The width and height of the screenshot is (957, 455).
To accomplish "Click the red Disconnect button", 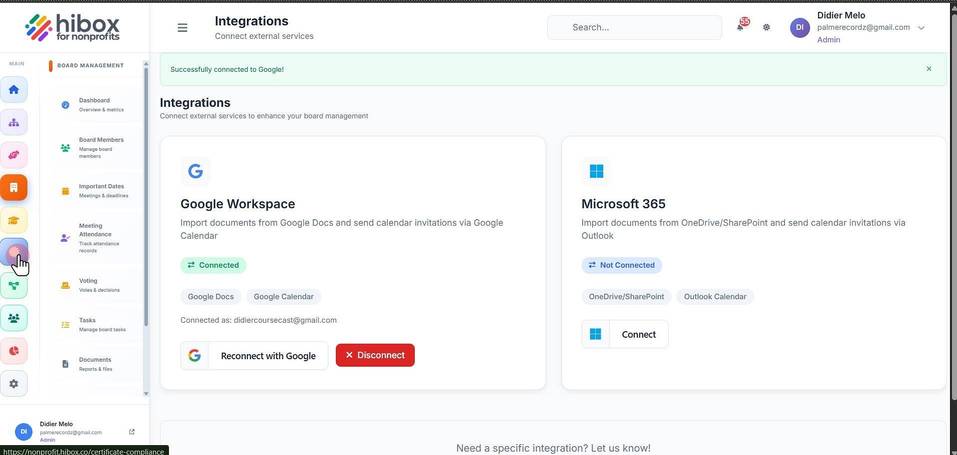I will 375,355.
